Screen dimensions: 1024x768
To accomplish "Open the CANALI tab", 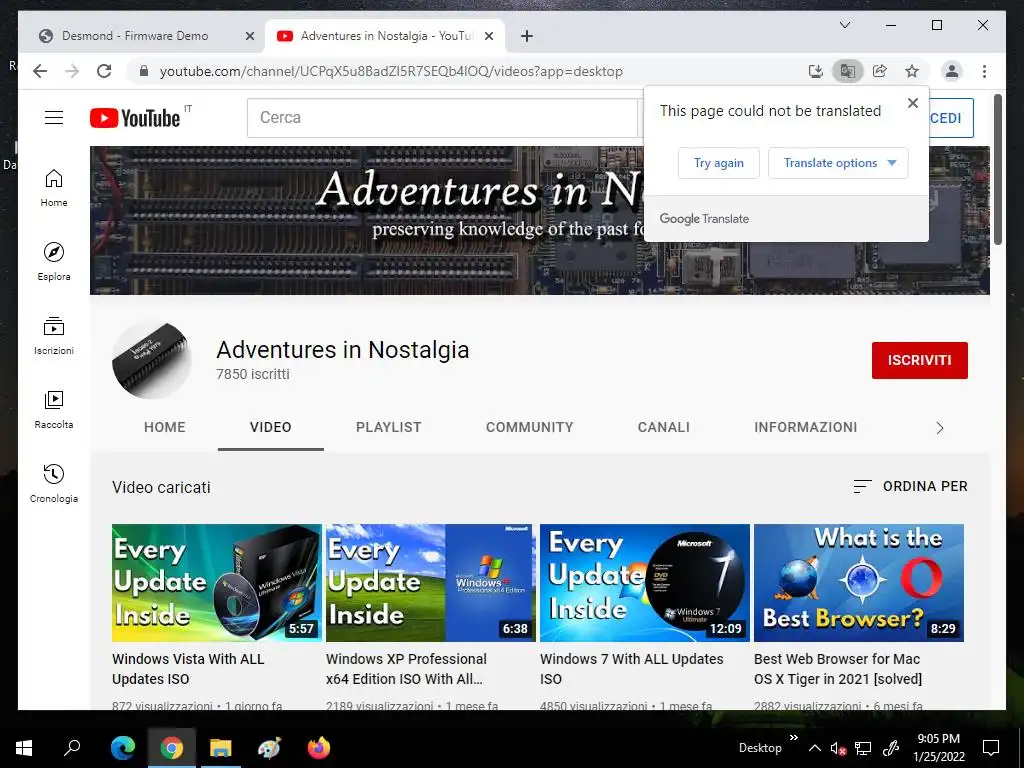I will [664, 427].
